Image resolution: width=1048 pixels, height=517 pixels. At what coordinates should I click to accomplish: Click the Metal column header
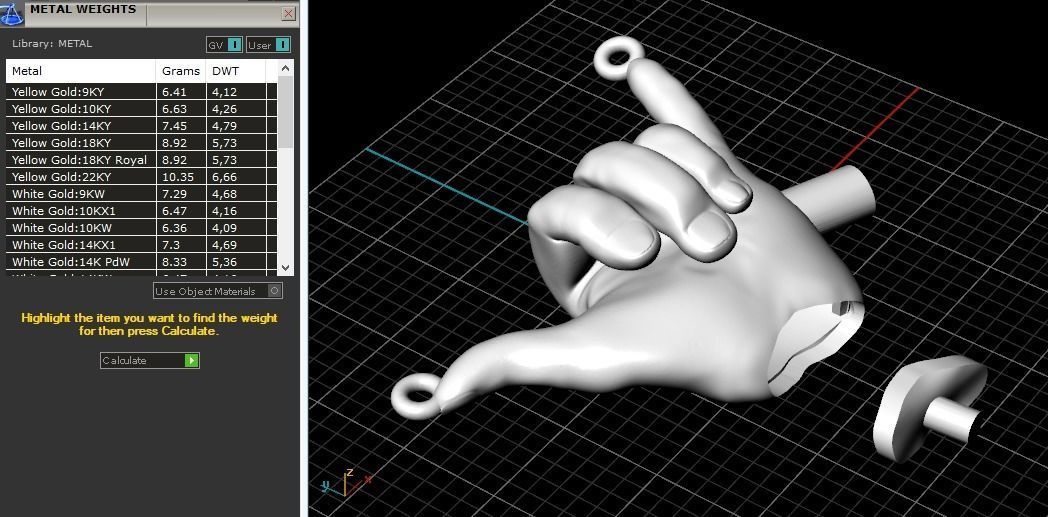[81, 71]
